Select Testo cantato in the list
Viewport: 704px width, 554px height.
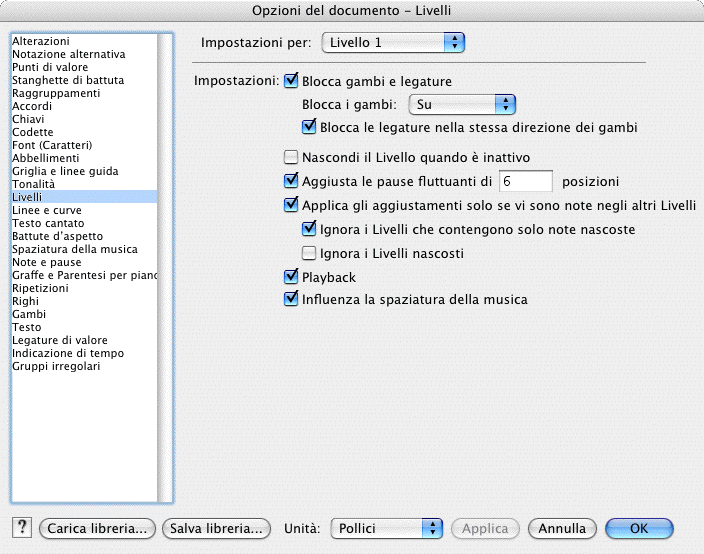point(46,223)
